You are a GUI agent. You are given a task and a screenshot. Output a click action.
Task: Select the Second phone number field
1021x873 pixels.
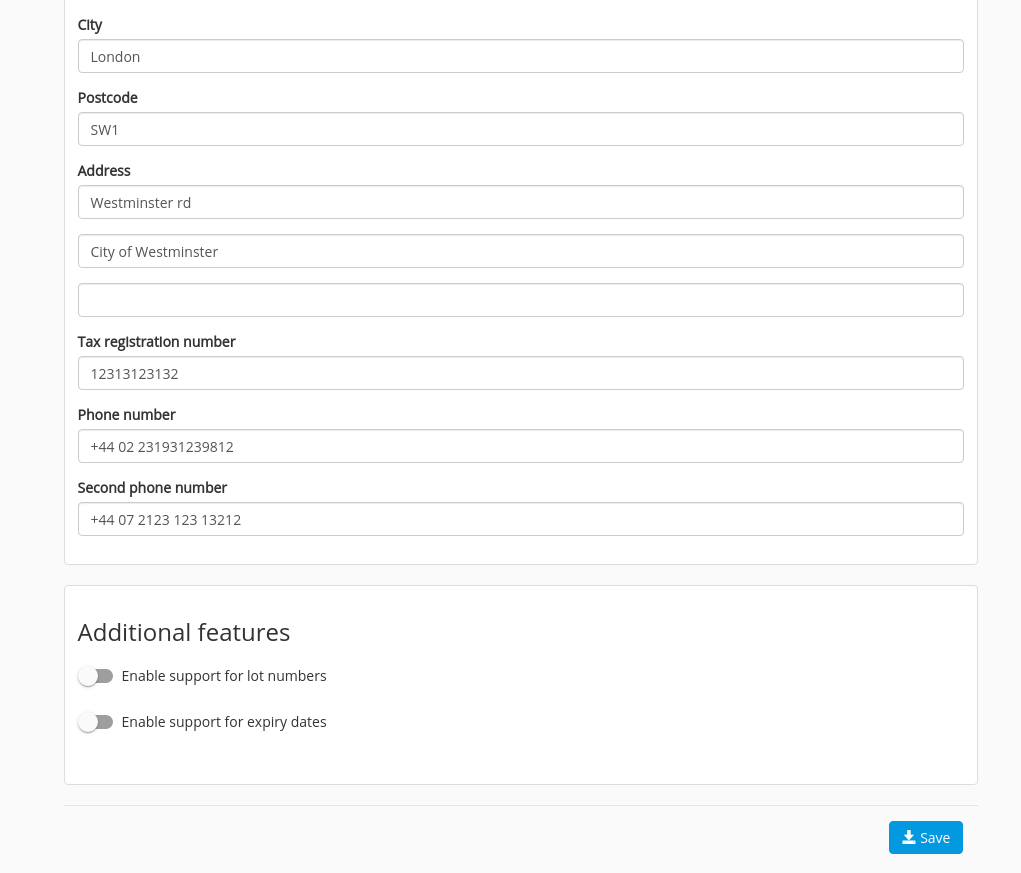521,519
